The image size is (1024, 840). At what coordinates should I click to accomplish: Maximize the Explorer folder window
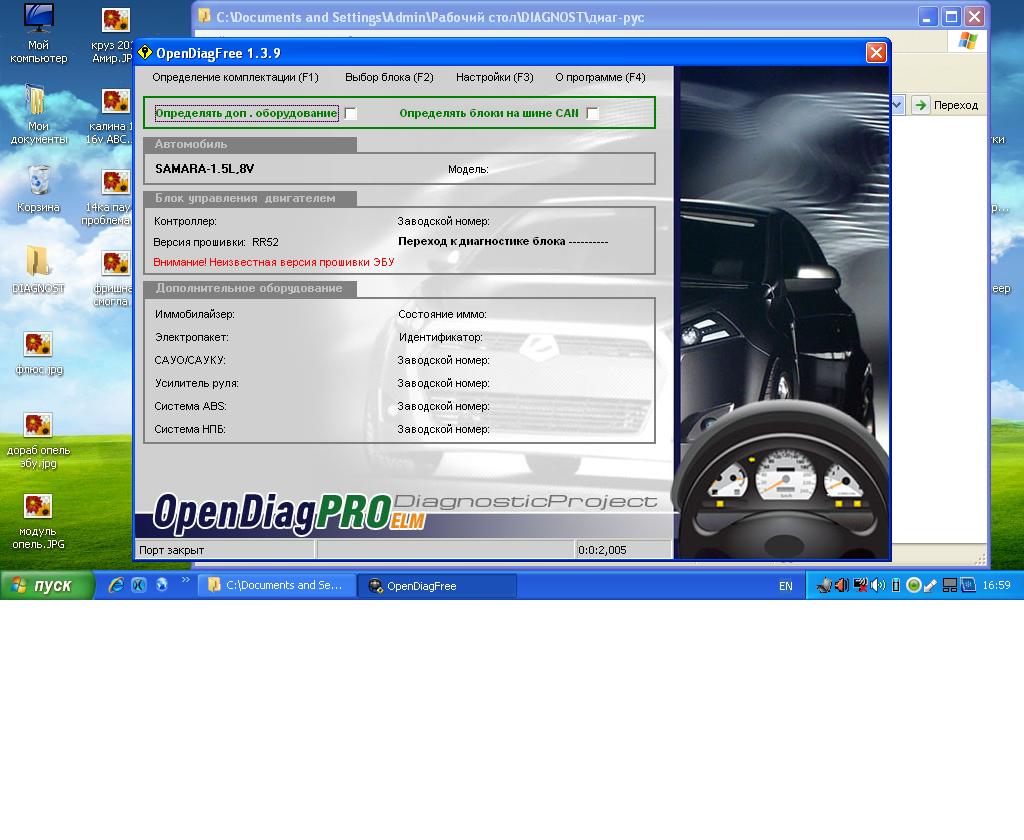(951, 17)
